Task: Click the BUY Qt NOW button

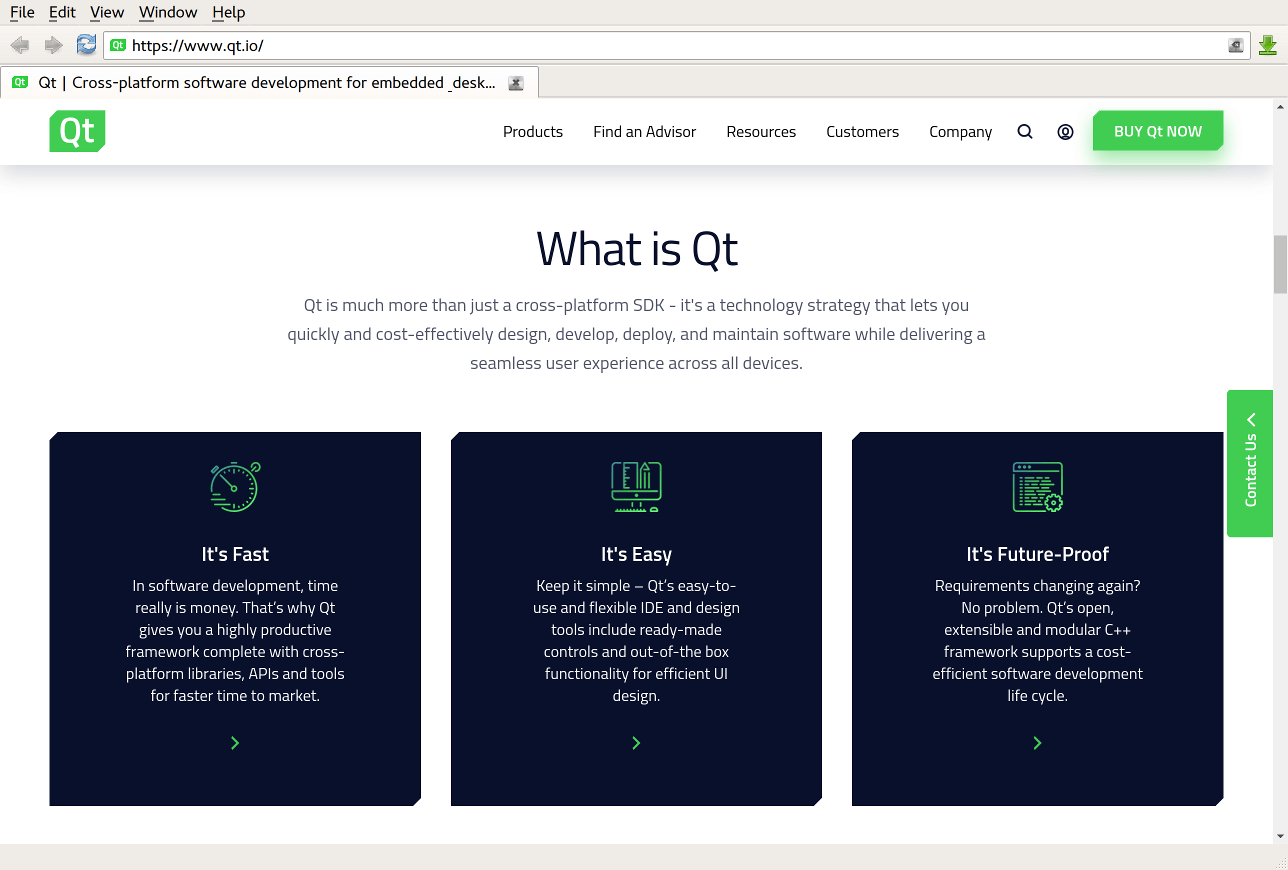Action: [1157, 131]
